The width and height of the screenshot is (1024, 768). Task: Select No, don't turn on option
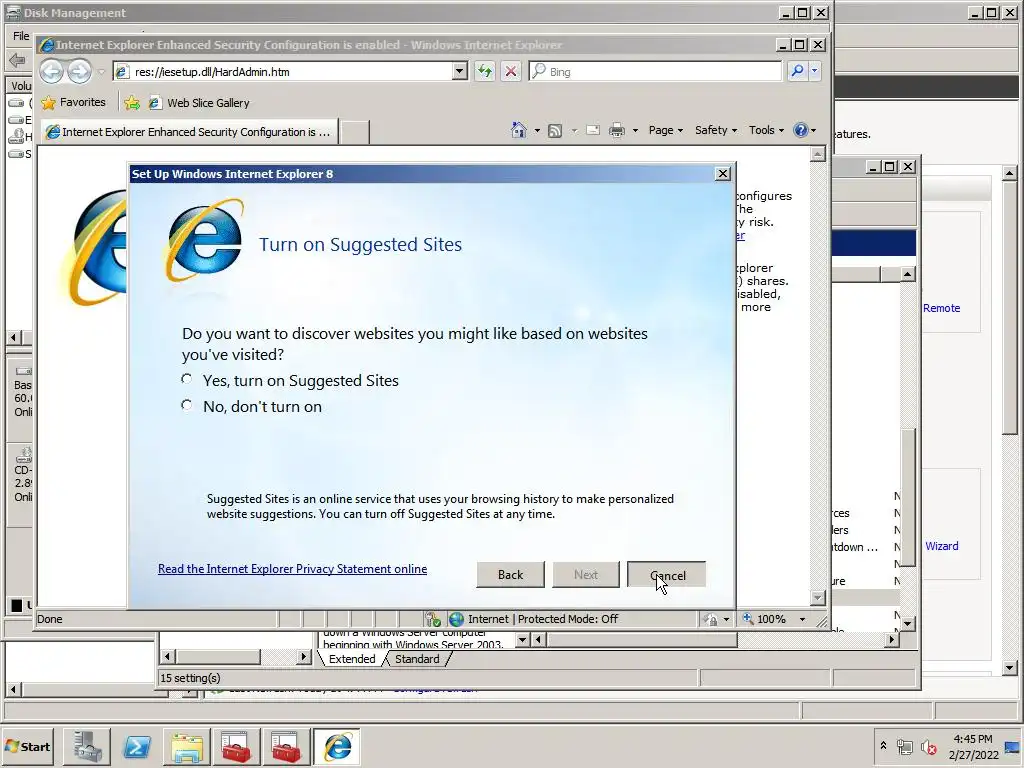pyautogui.click(x=187, y=406)
